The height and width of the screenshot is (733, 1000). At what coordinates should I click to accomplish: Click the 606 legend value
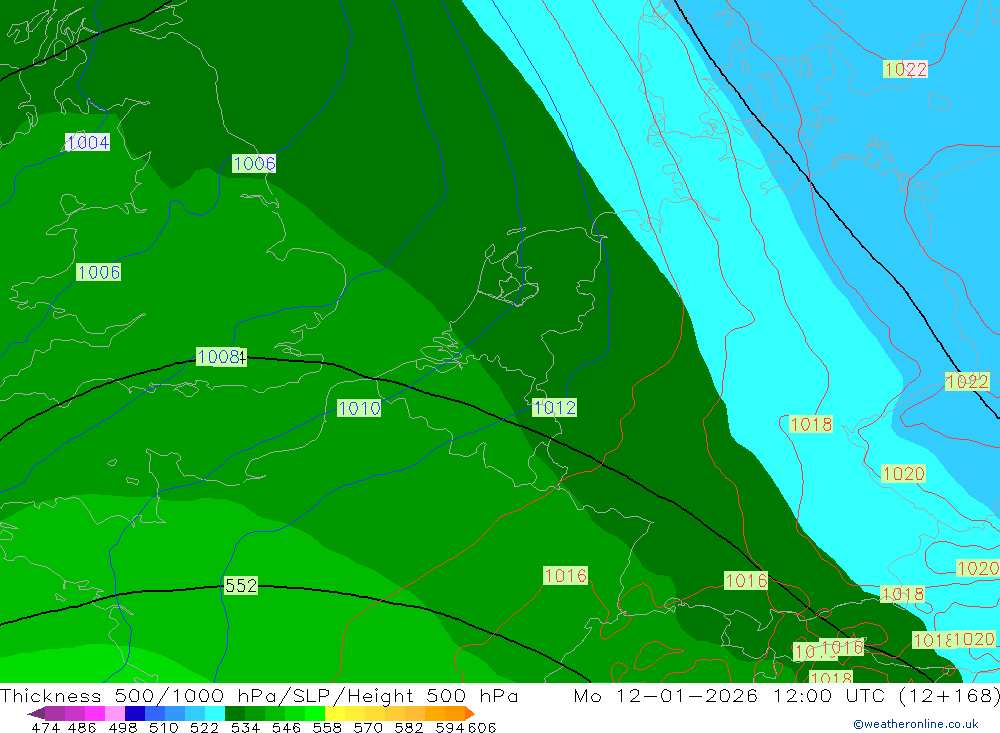pos(482,728)
